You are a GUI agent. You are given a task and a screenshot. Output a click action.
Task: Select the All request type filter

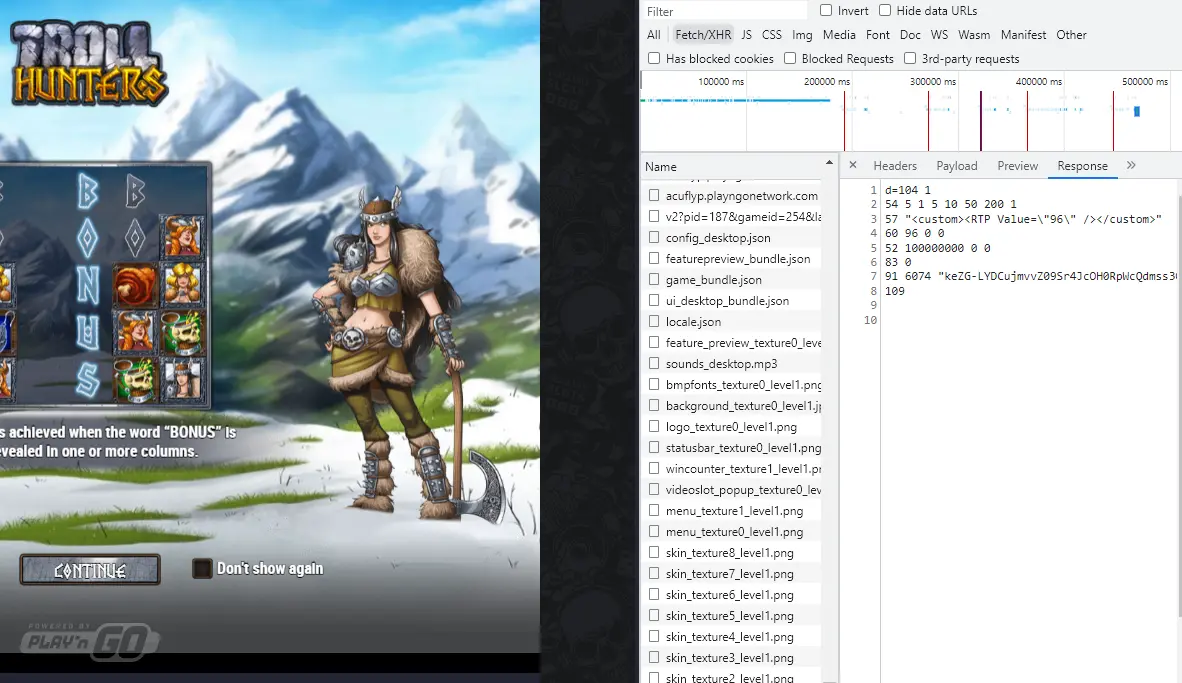pos(654,35)
